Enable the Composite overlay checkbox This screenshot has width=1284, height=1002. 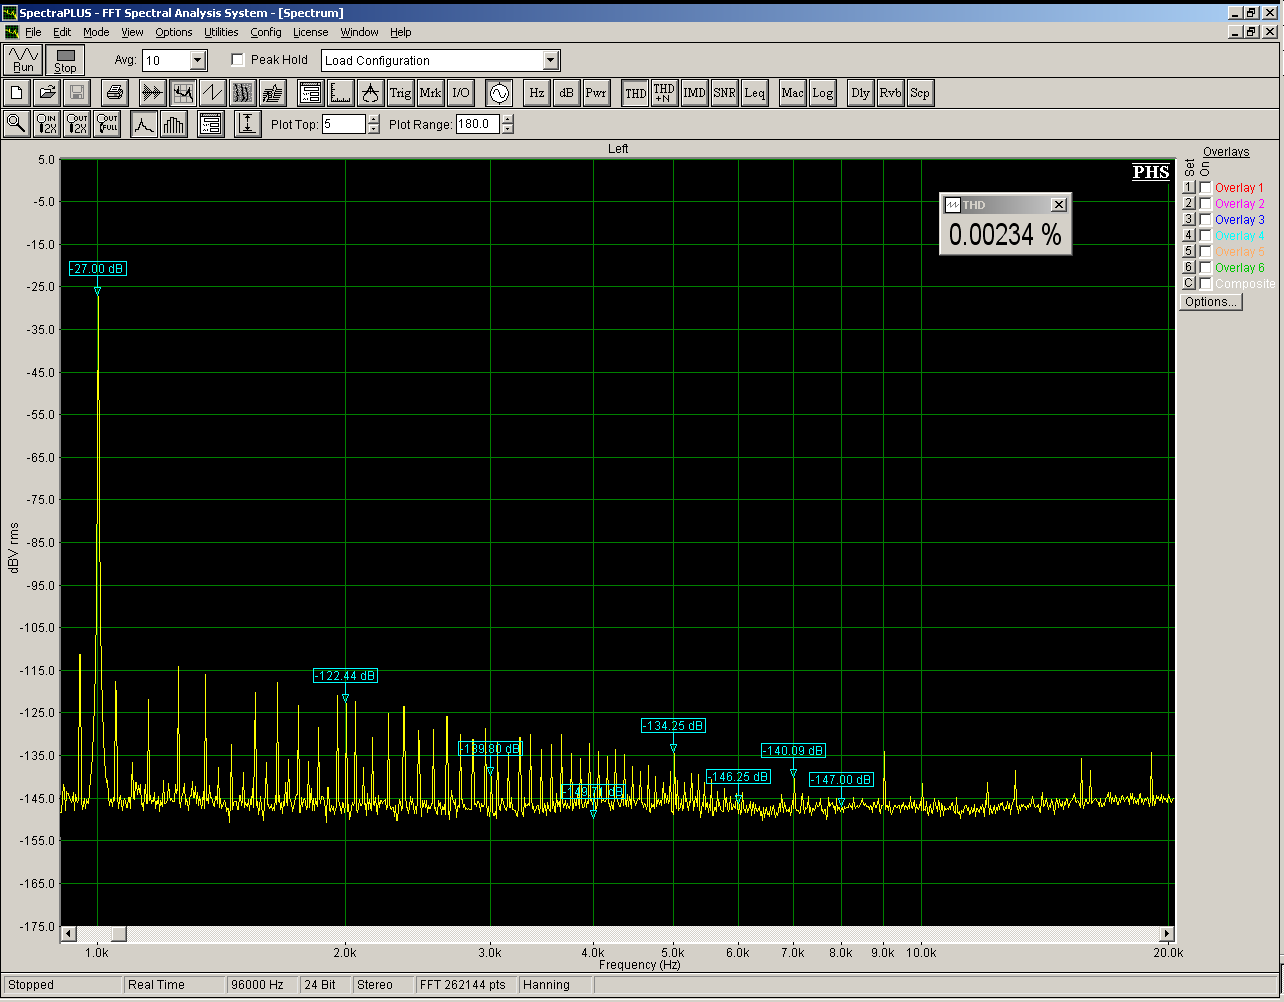point(1206,284)
